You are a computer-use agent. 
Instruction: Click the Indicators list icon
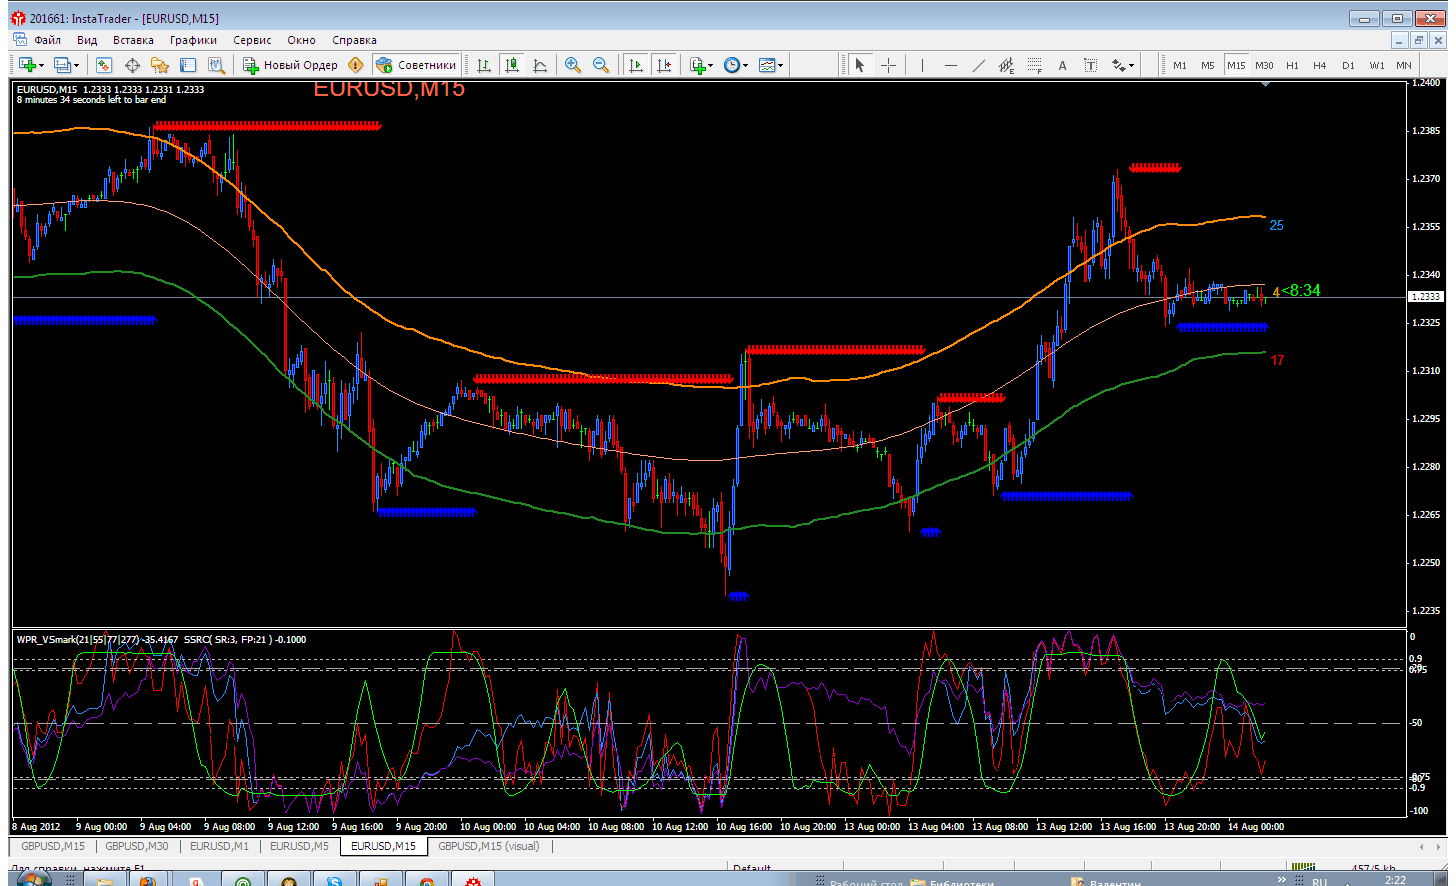tap(698, 65)
